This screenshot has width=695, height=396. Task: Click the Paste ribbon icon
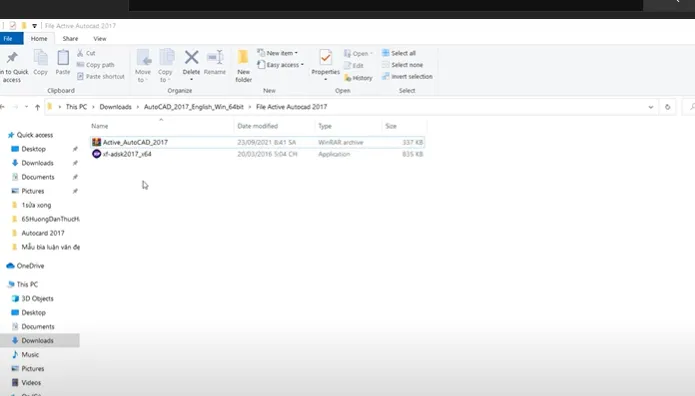(x=63, y=58)
